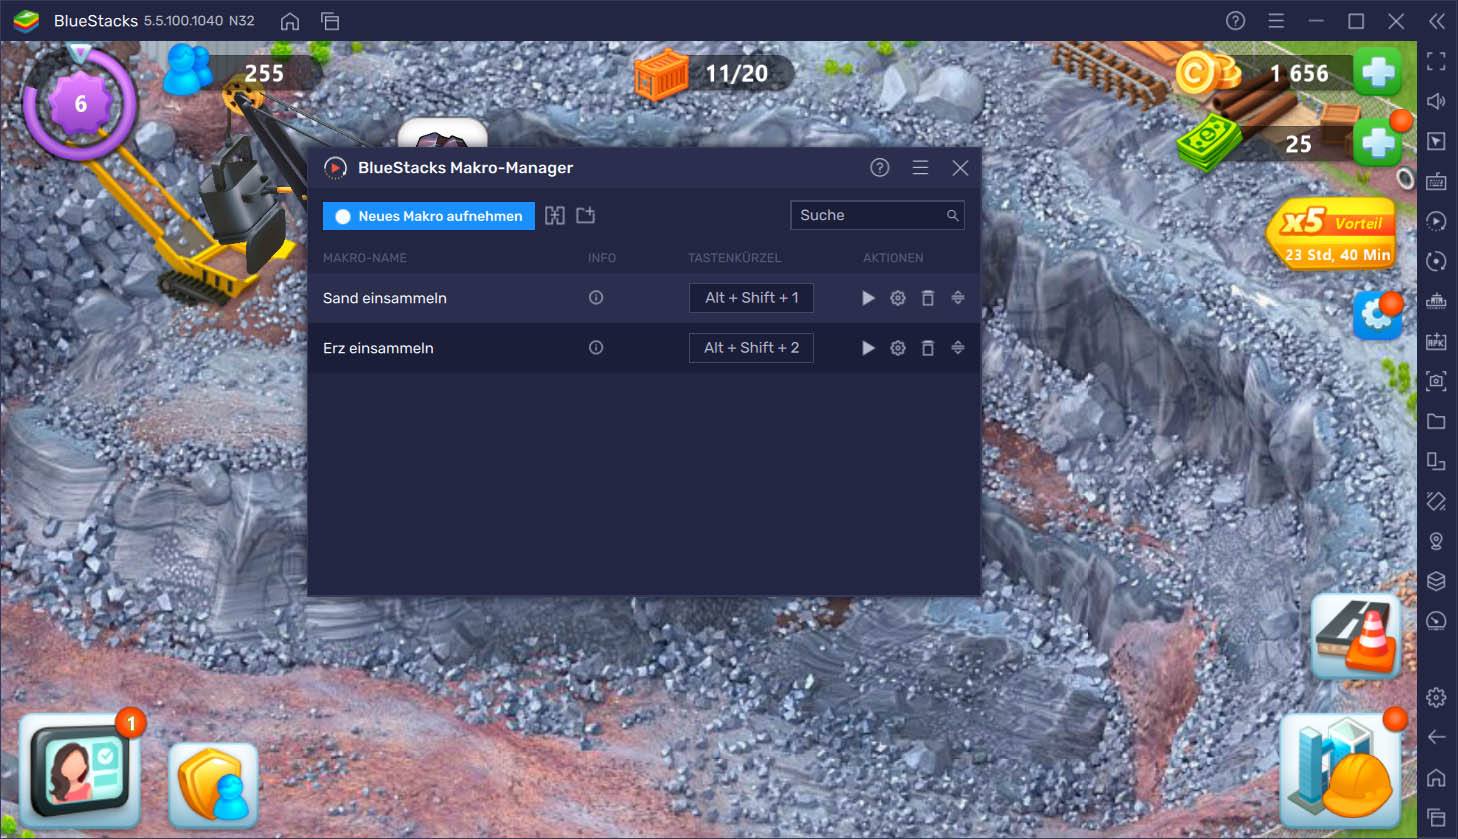
Task: Open BlueStacks settings gear in sidebar
Action: (1436, 697)
